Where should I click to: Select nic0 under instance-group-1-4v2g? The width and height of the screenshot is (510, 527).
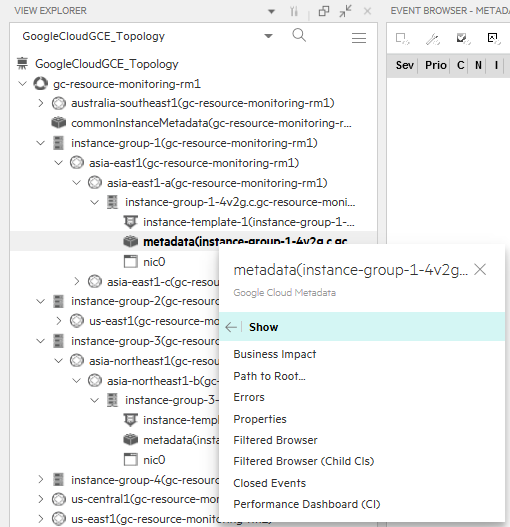[154, 262]
